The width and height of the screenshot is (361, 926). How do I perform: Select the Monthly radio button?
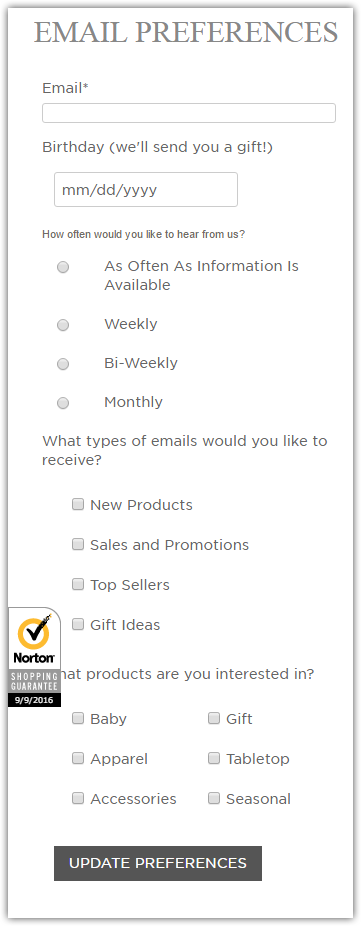[x=63, y=403]
